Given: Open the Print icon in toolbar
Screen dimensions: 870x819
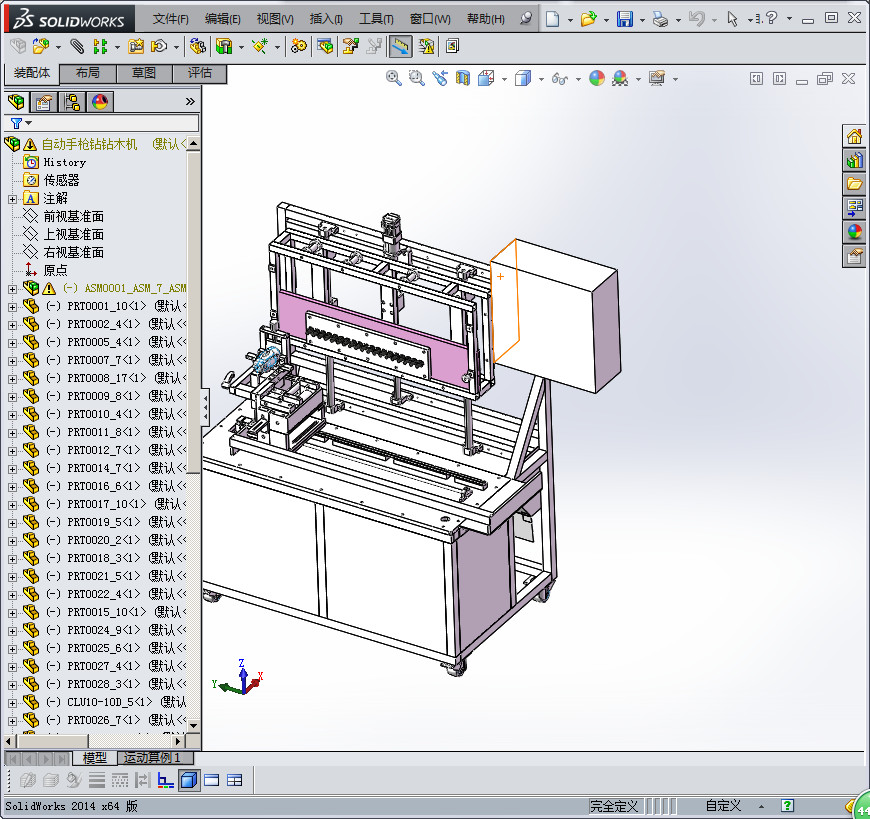Looking at the screenshot, I should point(659,19).
